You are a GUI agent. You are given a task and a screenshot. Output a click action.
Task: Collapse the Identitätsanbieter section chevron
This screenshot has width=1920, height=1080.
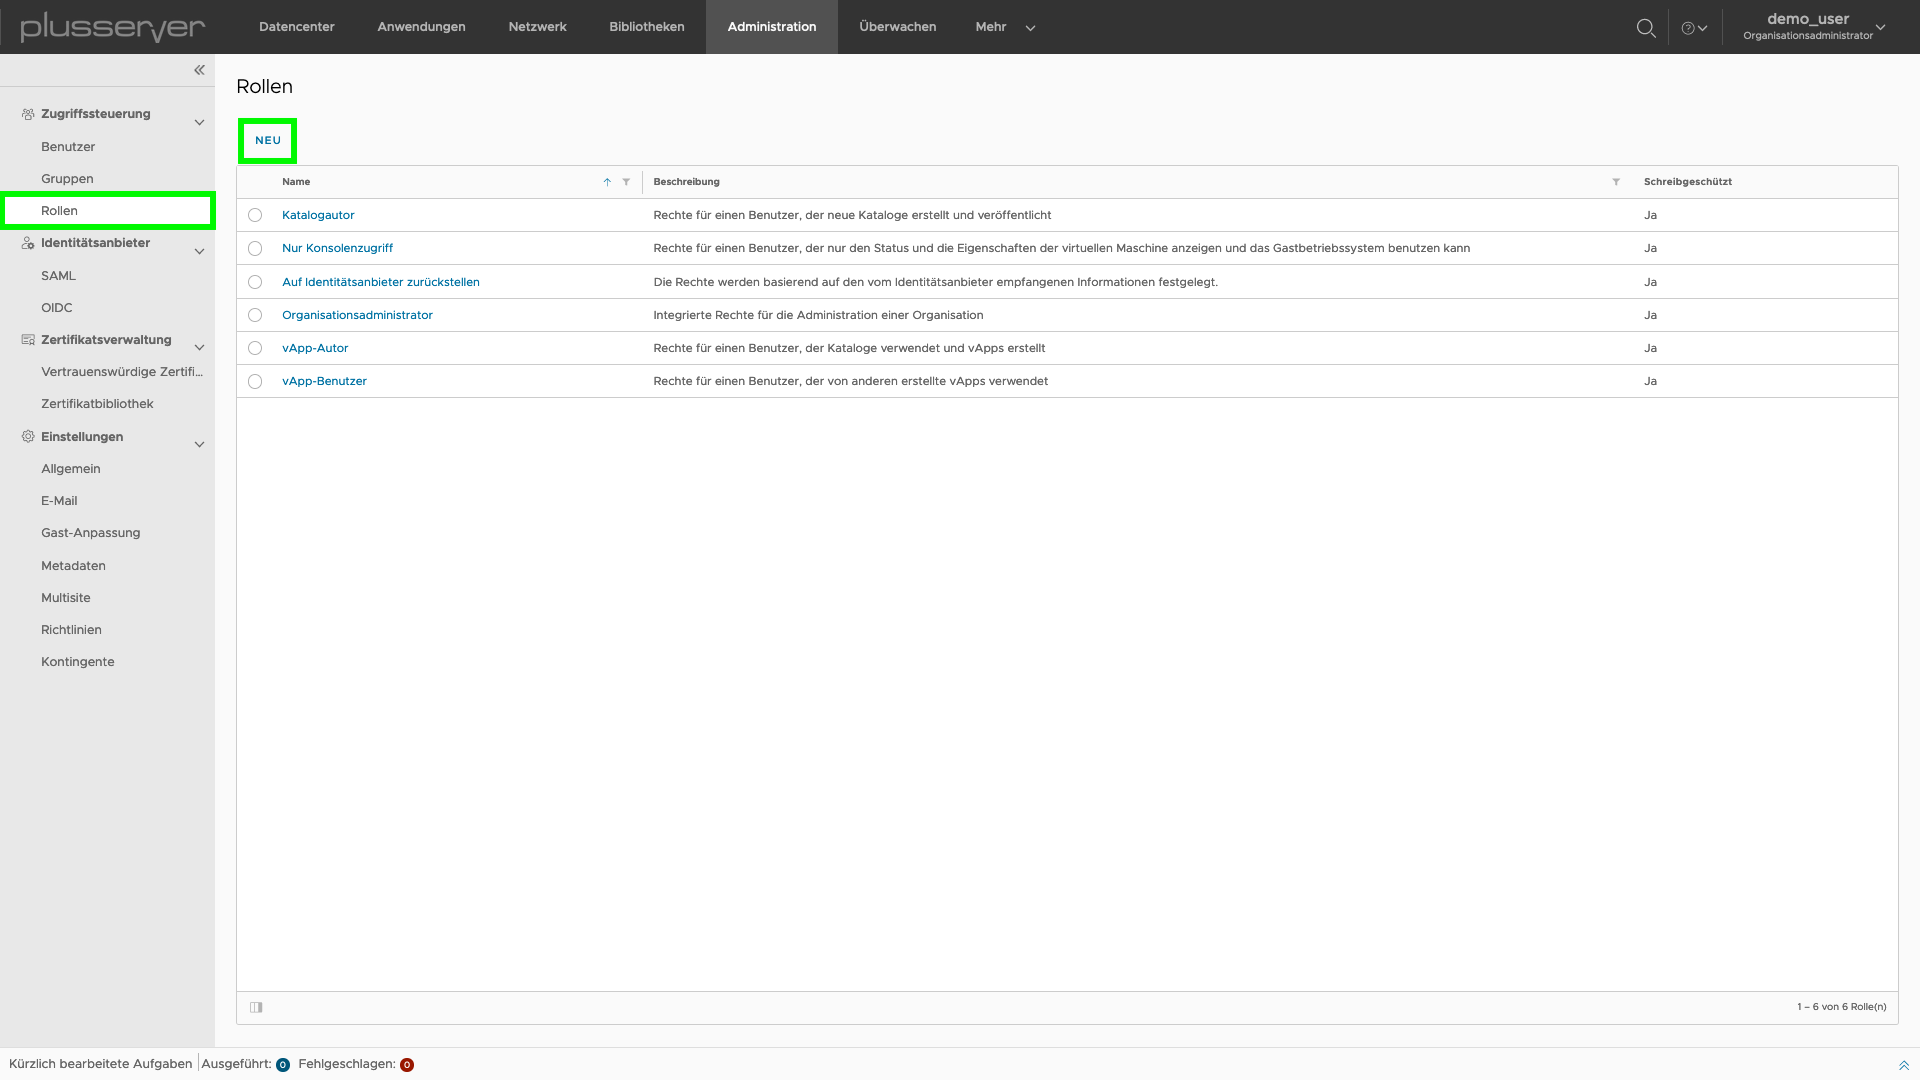[199, 251]
